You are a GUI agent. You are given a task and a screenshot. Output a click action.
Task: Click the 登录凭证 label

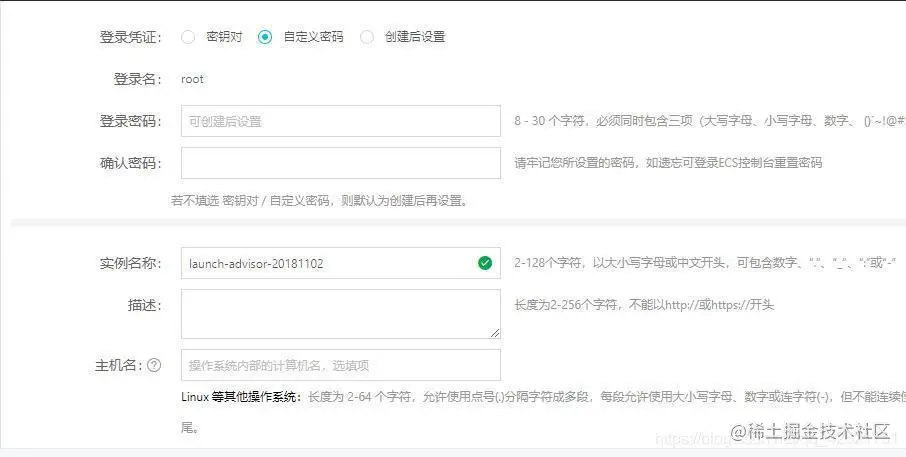(x=131, y=37)
